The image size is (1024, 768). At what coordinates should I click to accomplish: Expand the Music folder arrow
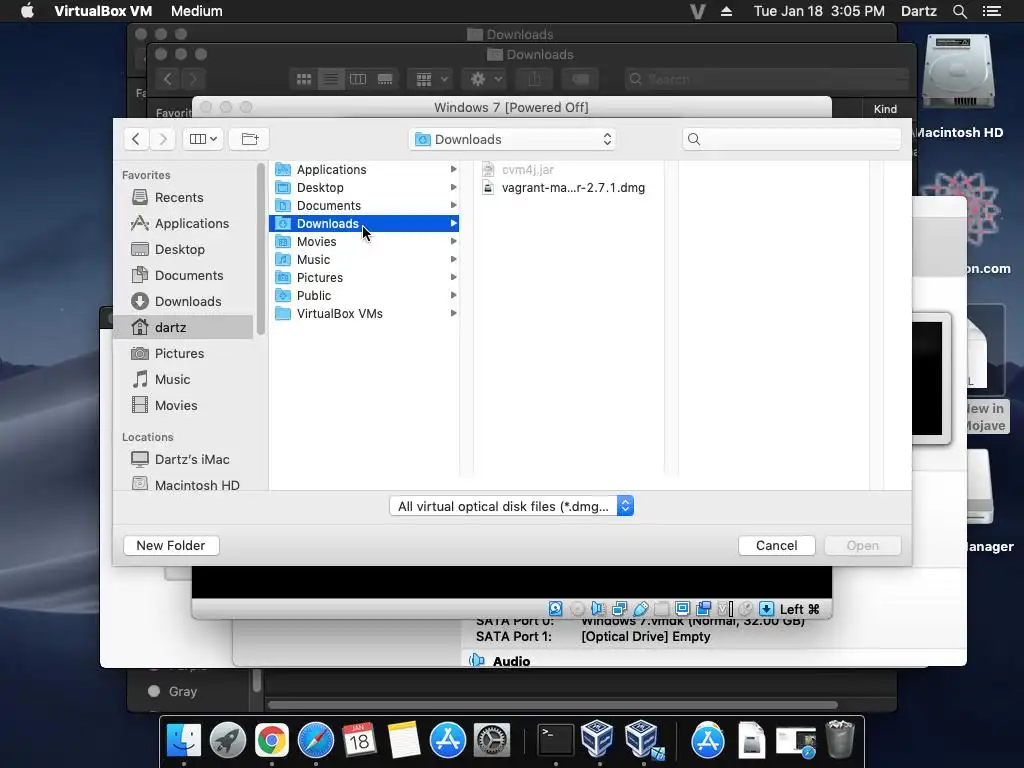tap(453, 259)
